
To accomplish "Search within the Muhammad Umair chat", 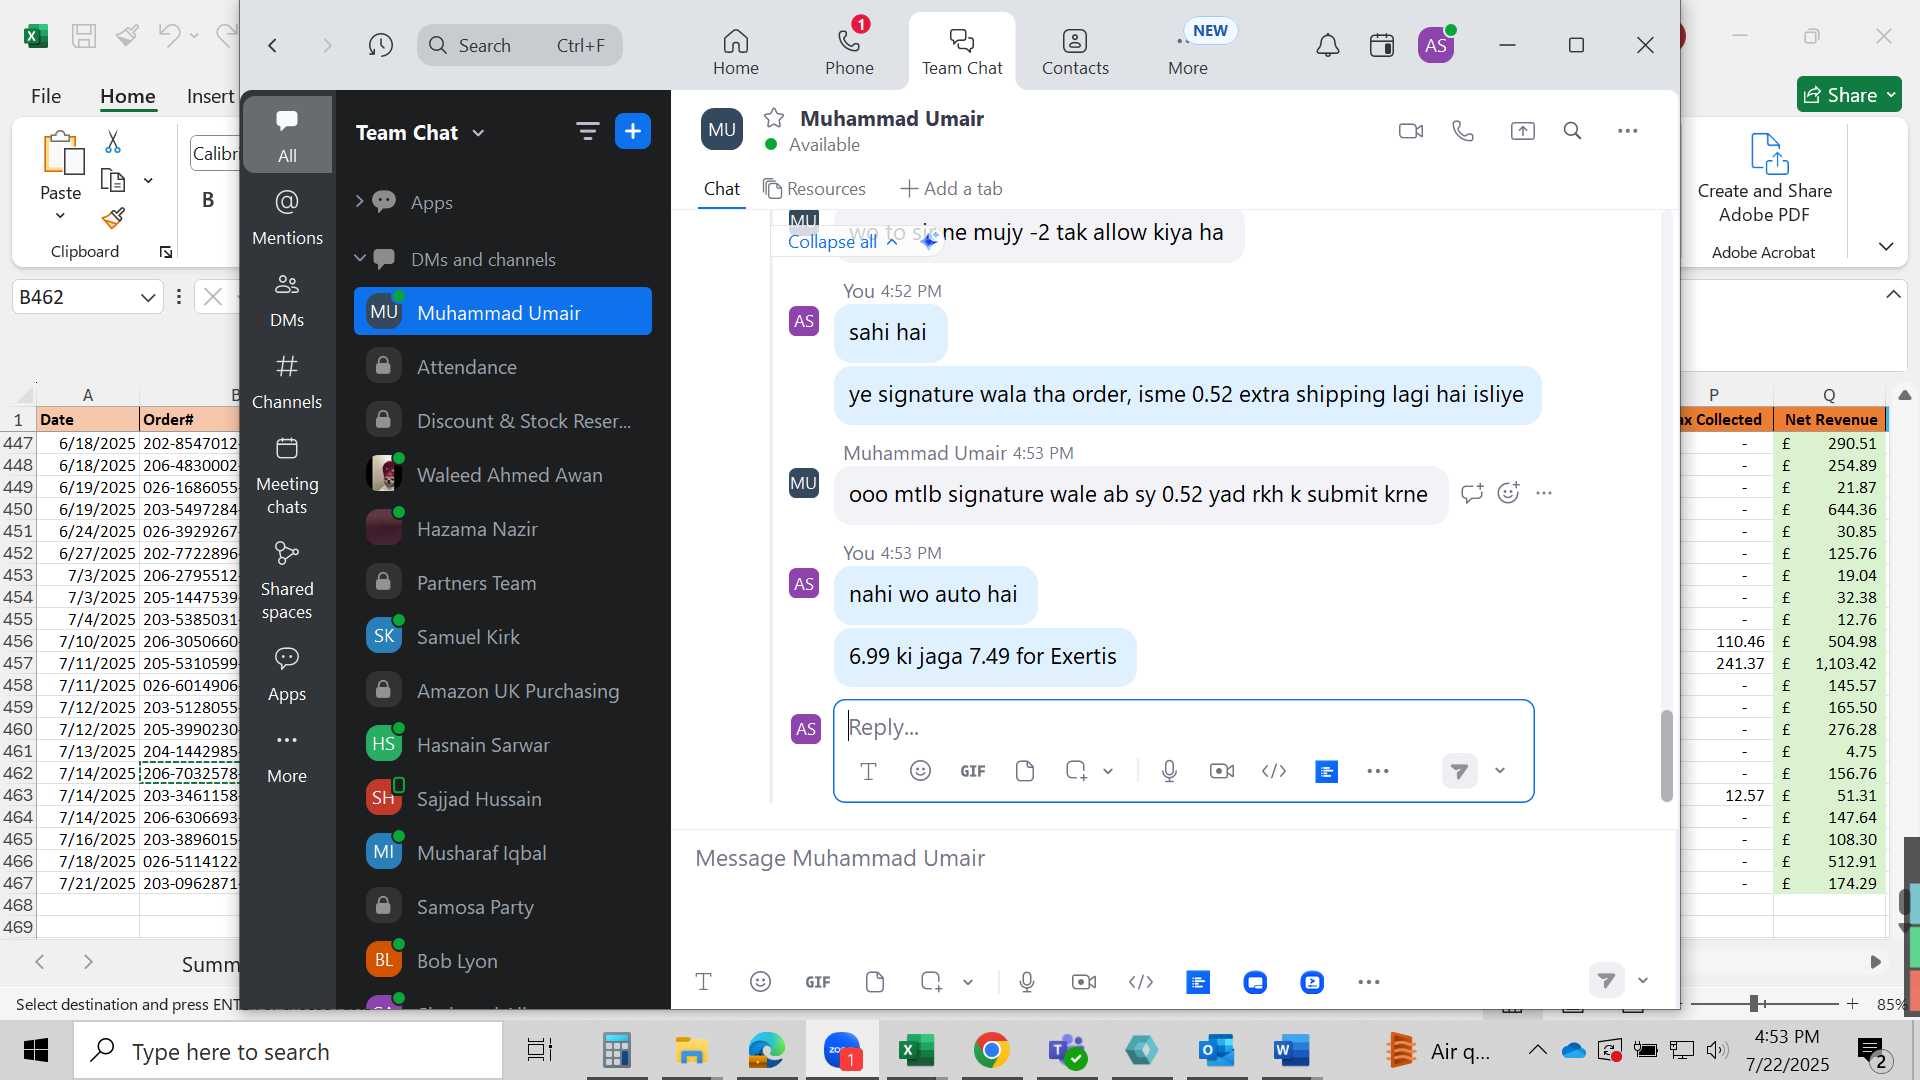I will [x=1572, y=131].
